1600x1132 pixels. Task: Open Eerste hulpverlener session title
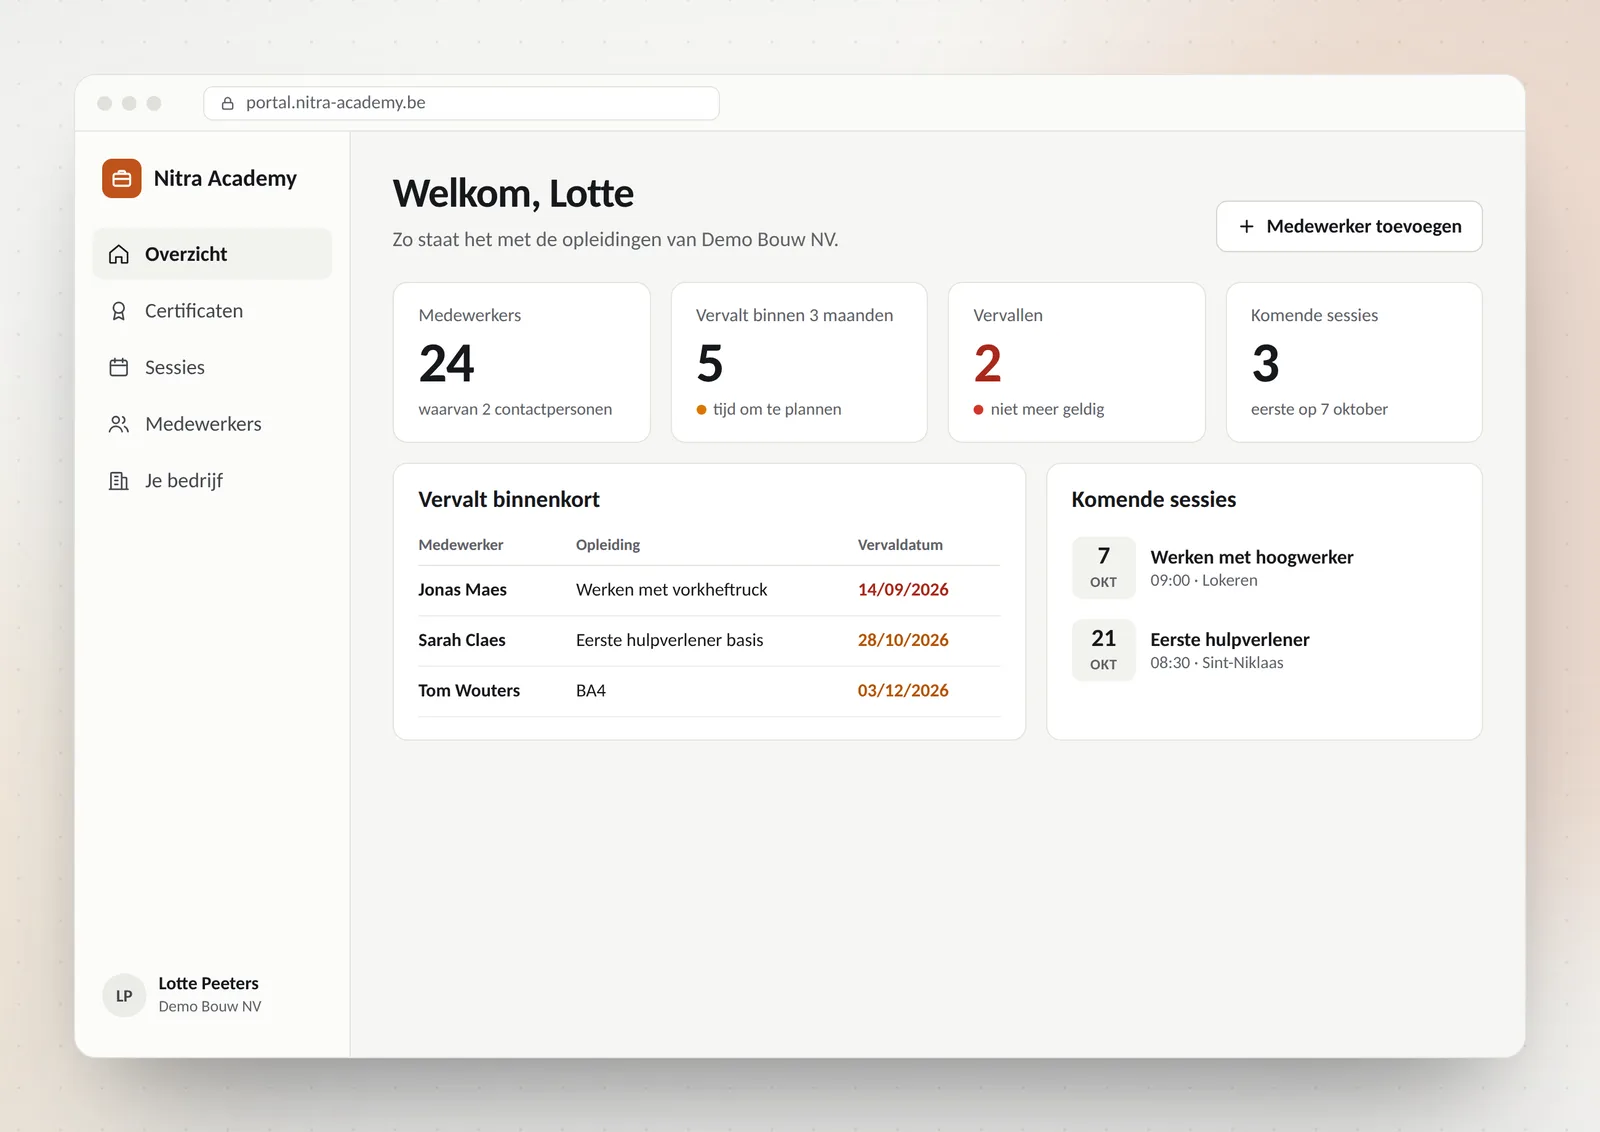click(1230, 640)
